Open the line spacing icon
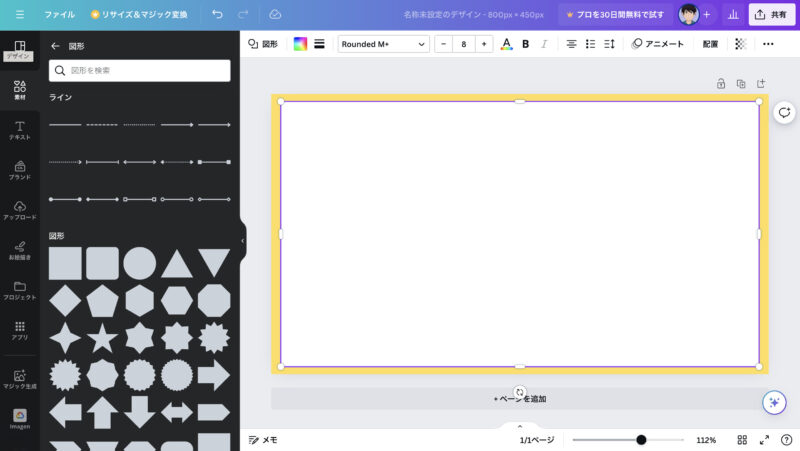800x451 pixels. 609,44
